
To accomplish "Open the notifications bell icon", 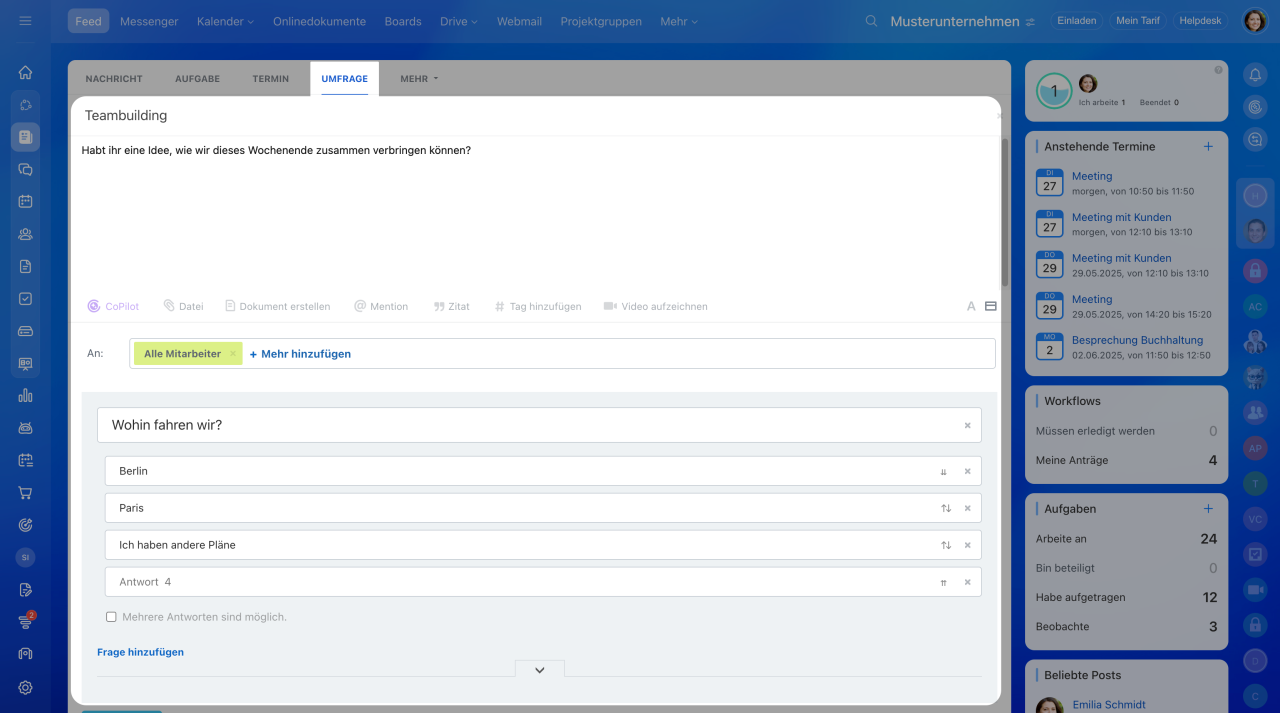I will 1255,73.
